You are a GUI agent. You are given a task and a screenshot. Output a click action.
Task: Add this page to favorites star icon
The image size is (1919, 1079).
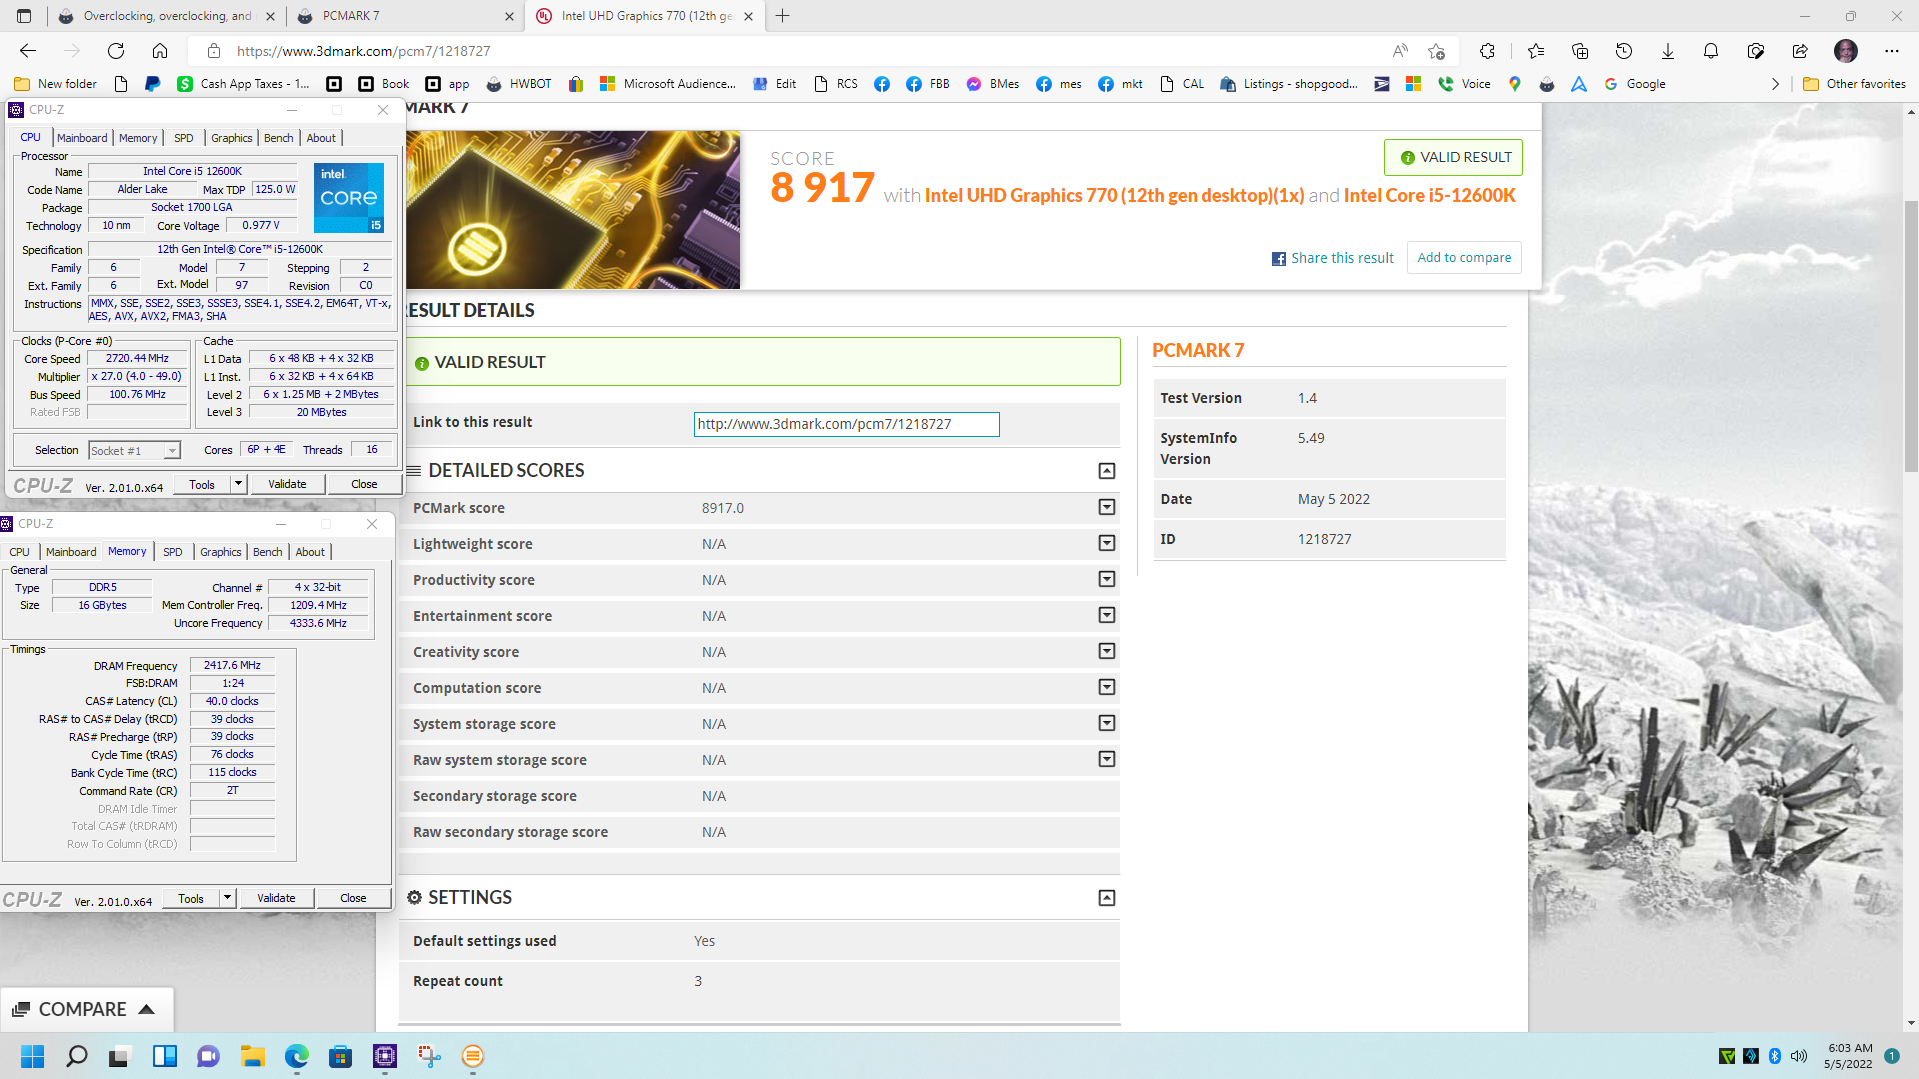click(1437, 51)
